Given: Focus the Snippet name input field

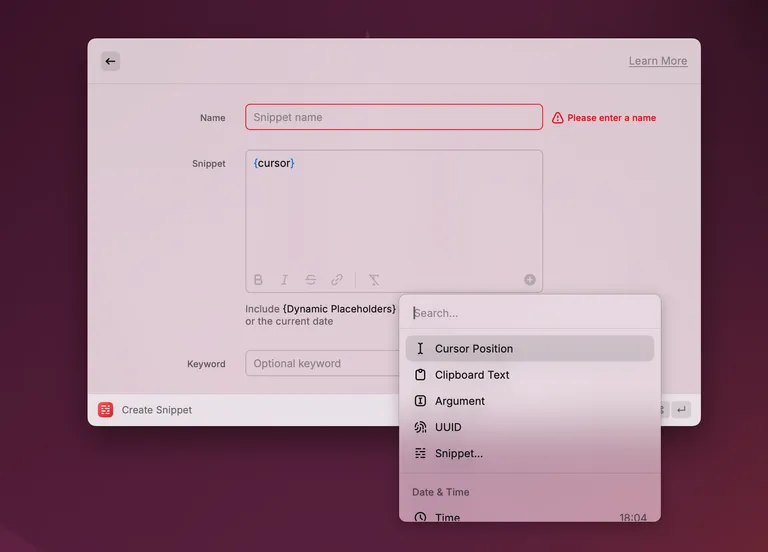Looking at the screenshot, I should [394, 117].
